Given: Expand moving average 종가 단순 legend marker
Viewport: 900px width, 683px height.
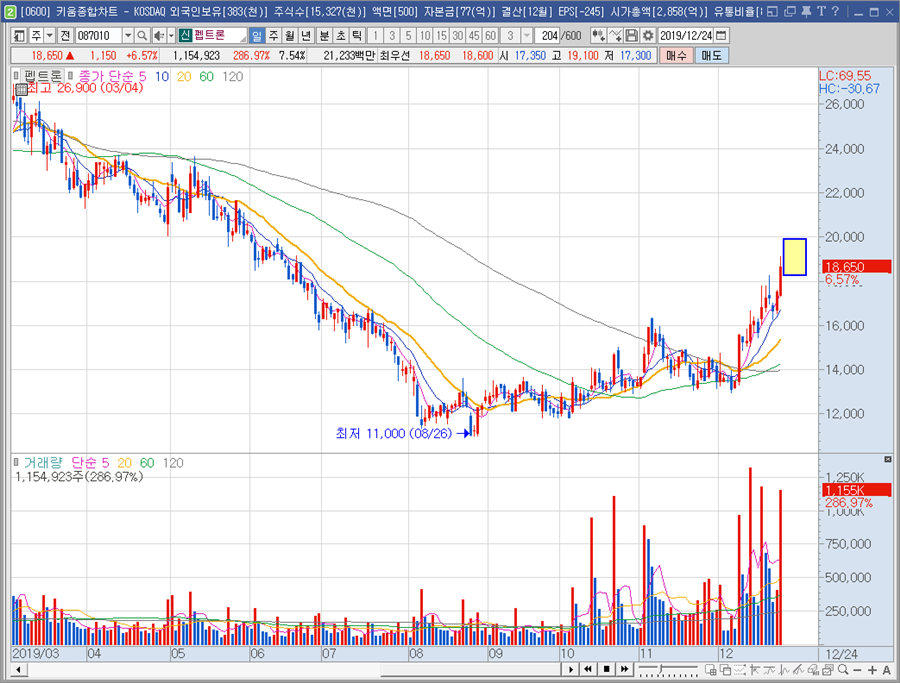Looking at the screenshot, I should pos(70,76).
